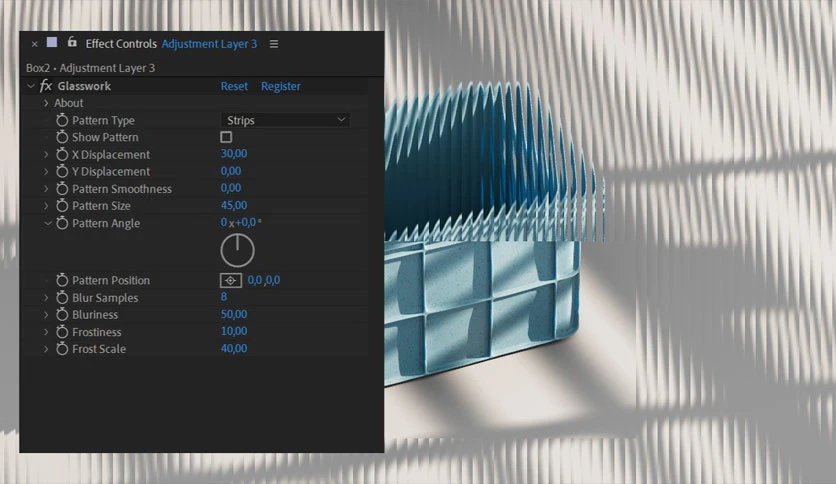Click the Pattern Angle dial control
Viewport: 836px width, 484px height.
click(x=237, y=250)
